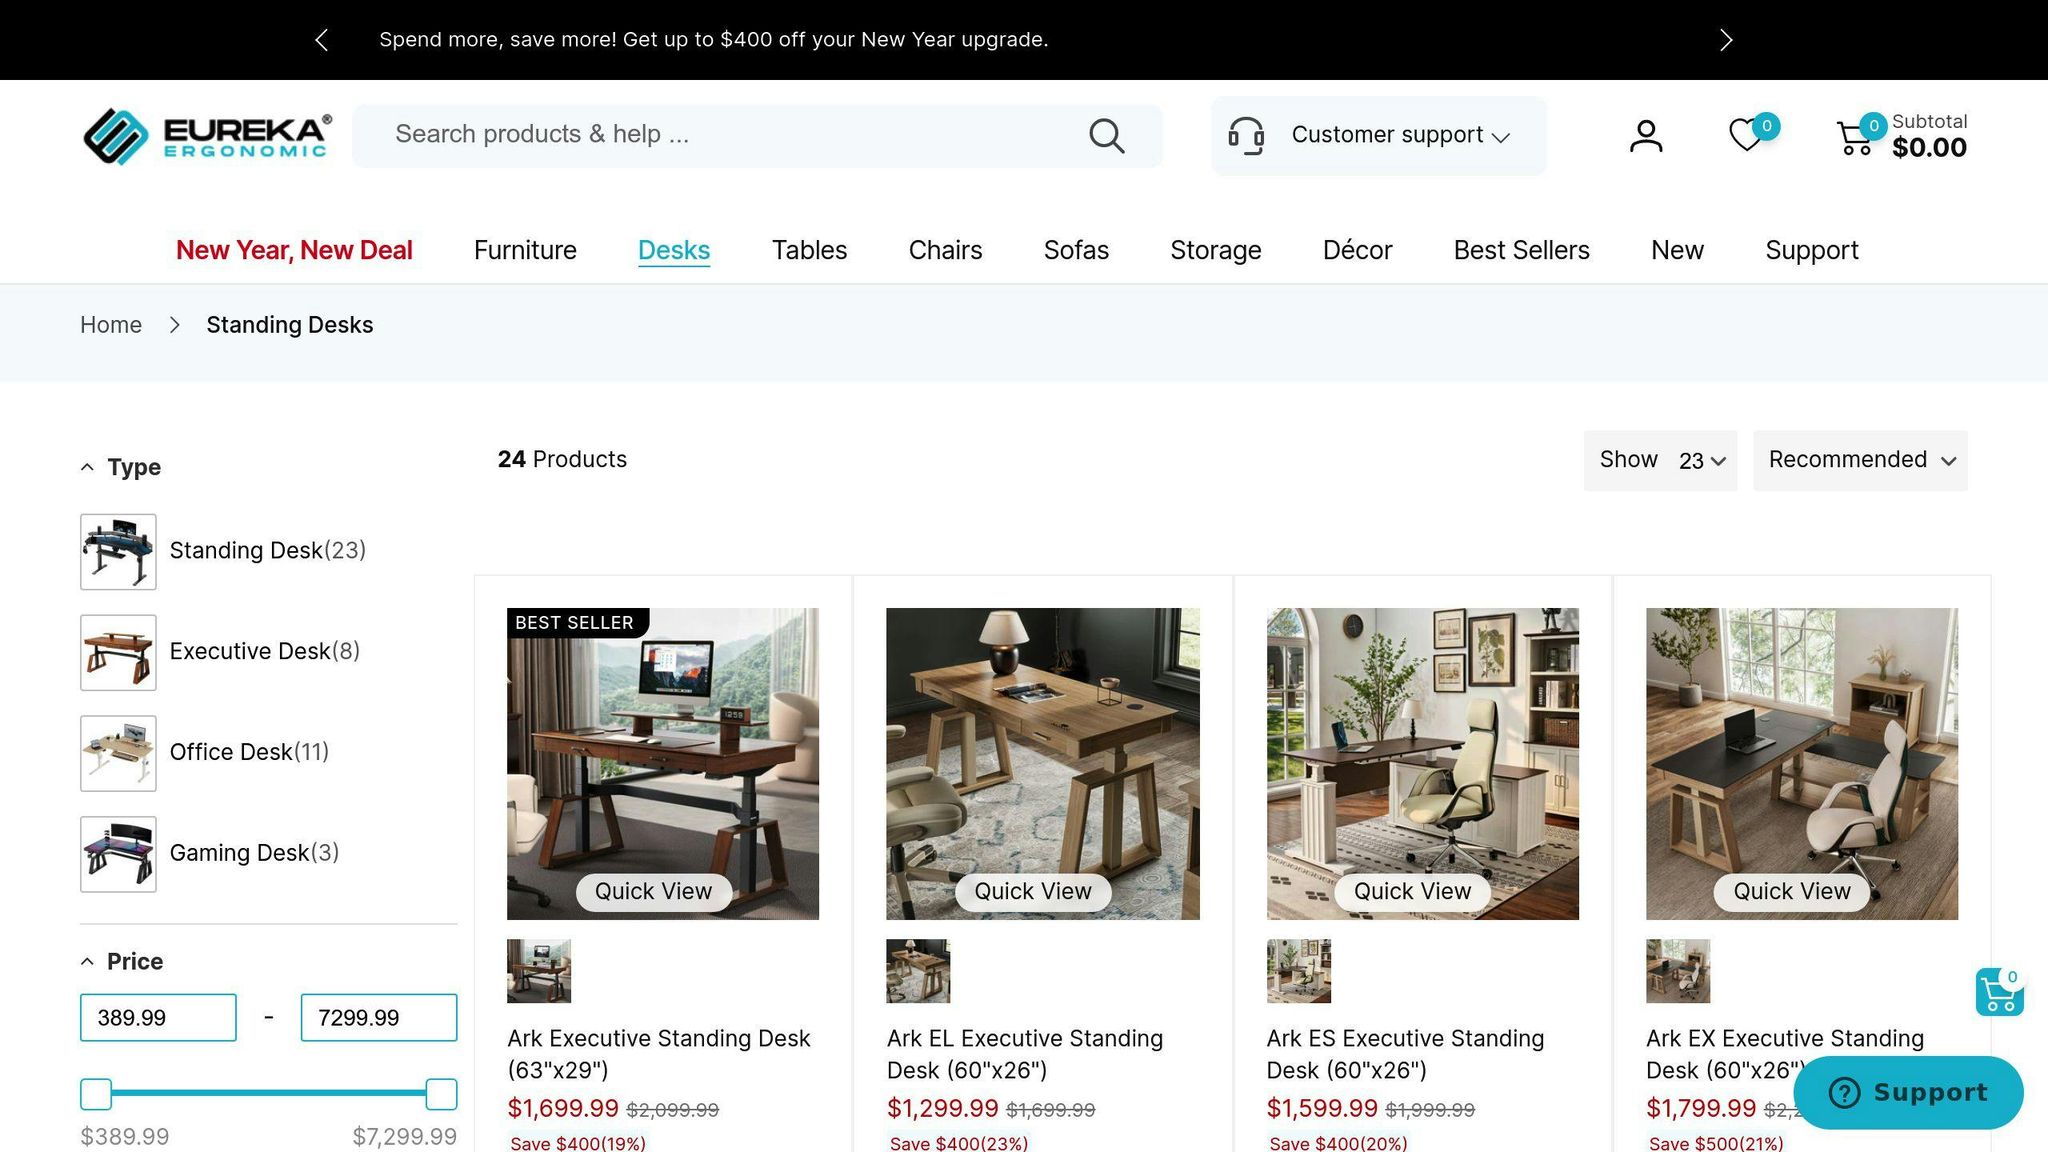The image size is (2048, 1152).
Task: Open the Best Sellers menu
Action: click(1521, 250)
